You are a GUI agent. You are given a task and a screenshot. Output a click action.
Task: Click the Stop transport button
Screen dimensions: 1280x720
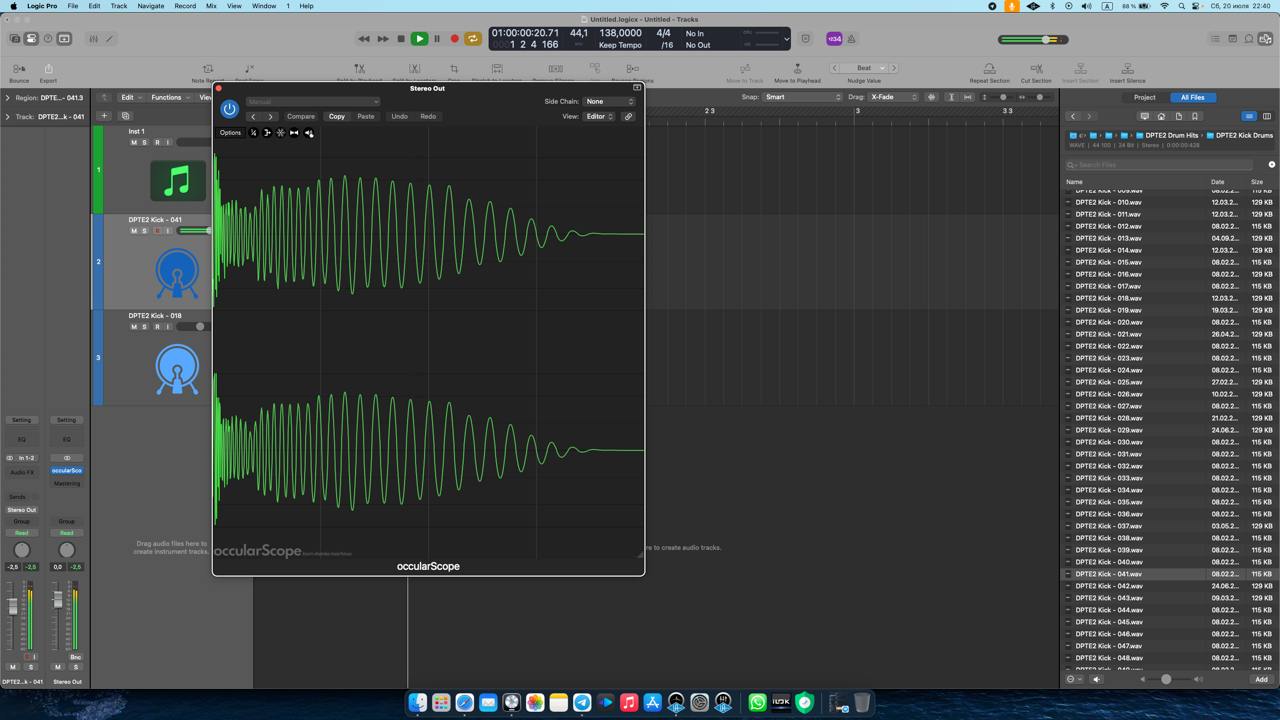pos(401,39)
